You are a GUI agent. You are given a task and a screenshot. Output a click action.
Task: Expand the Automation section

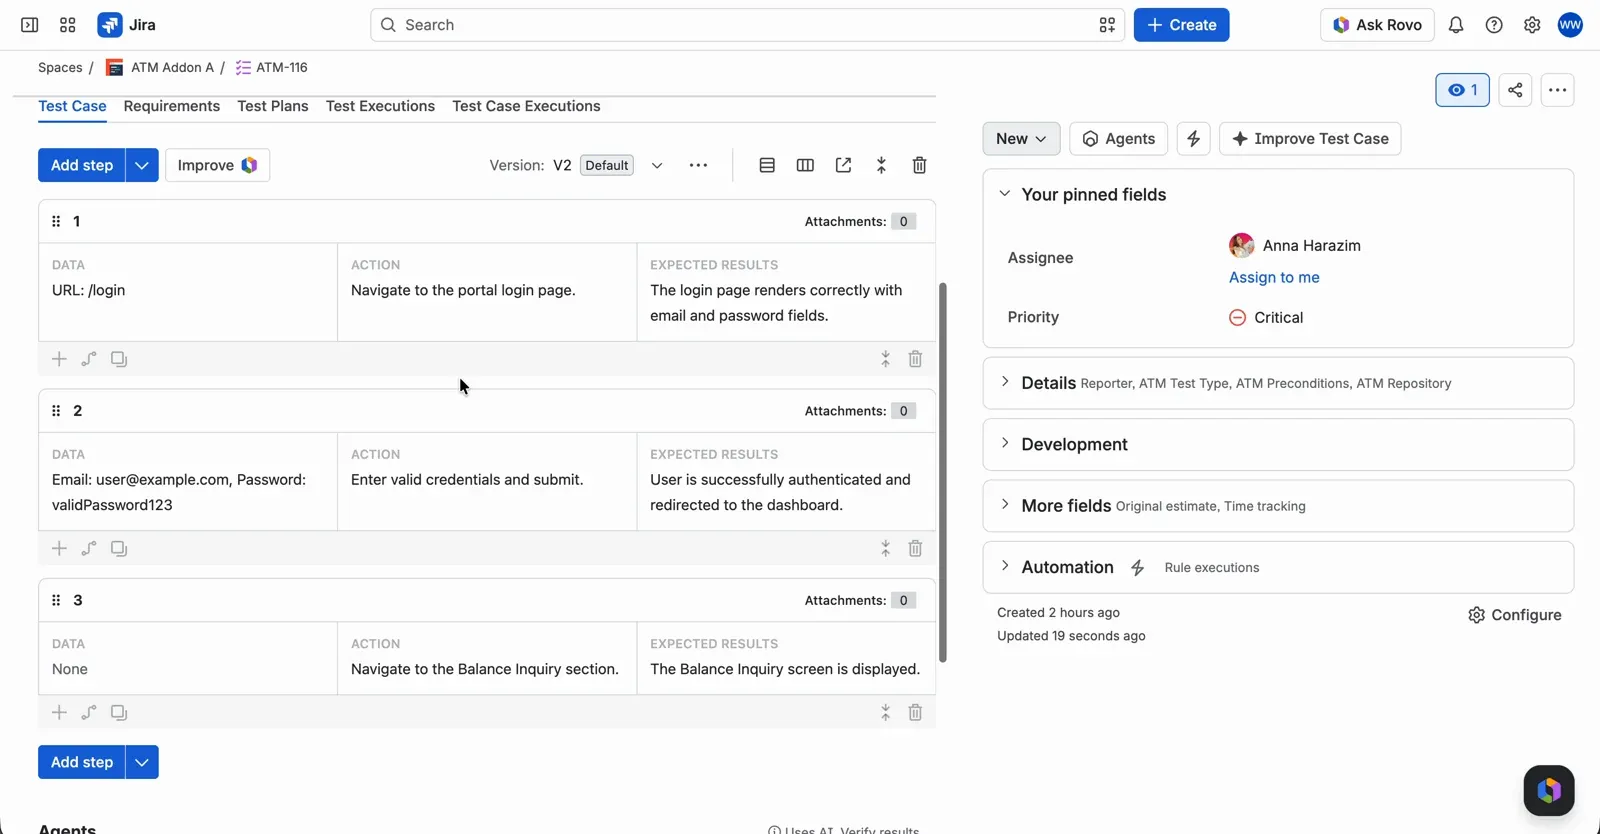pos(1005,566)
